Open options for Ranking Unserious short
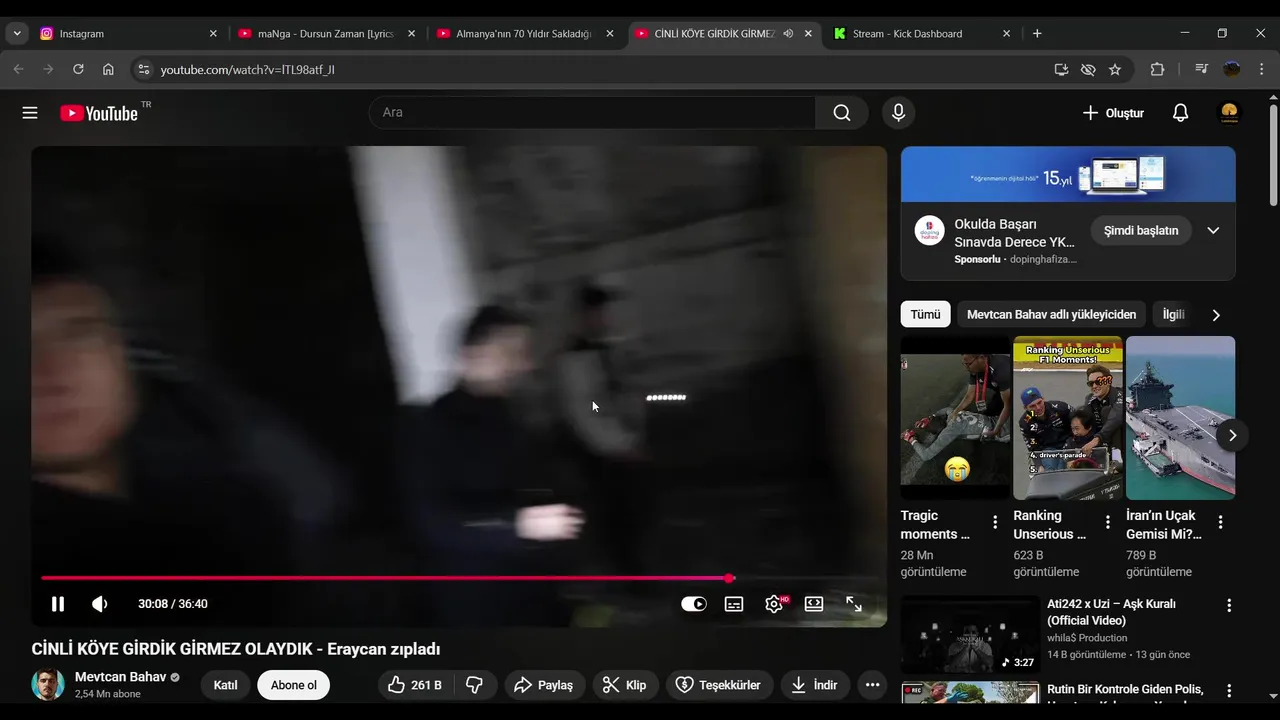This screenshot has width=1280, height=720. click(x=1107, y=522)
